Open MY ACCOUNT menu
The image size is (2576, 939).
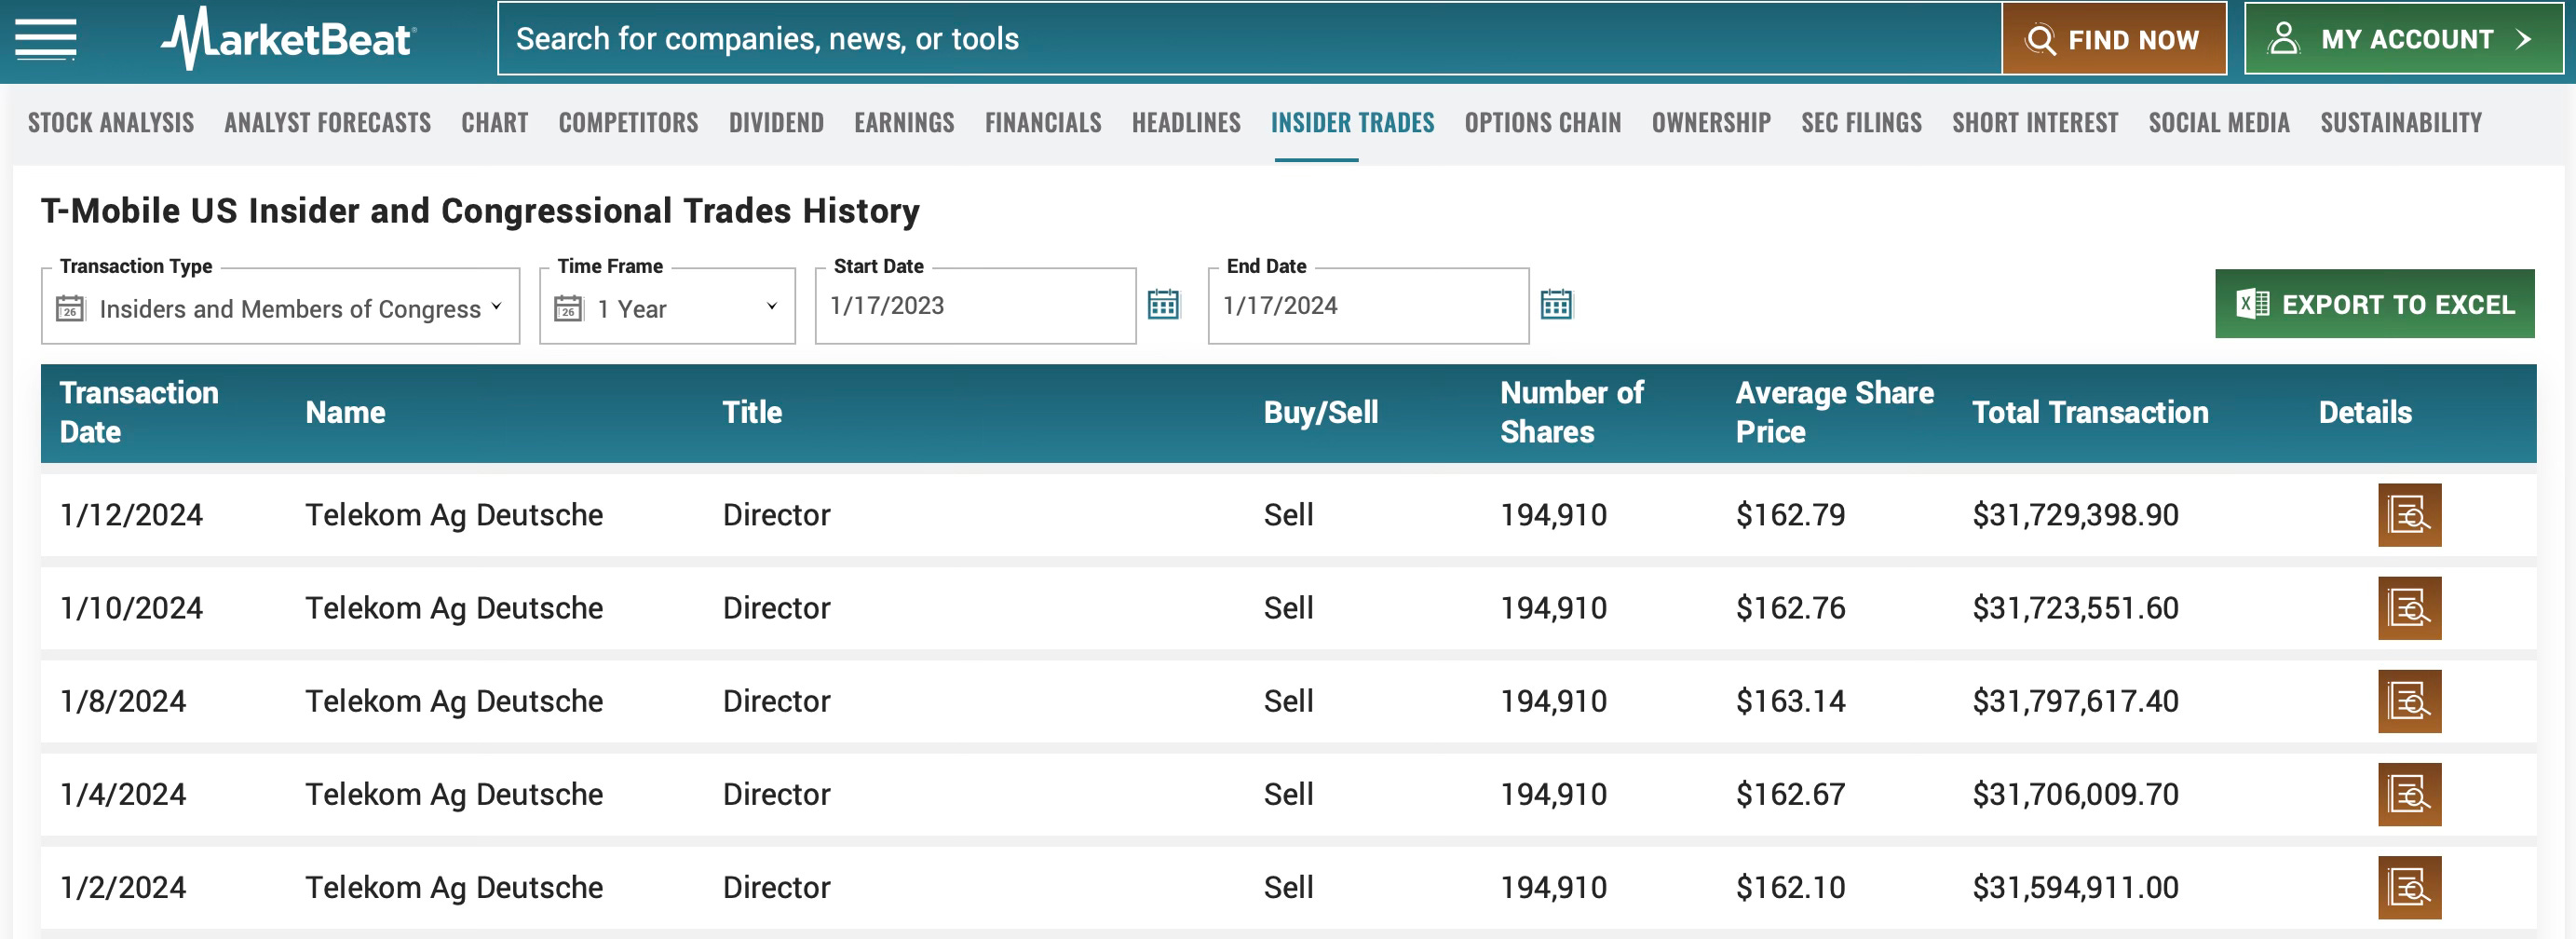pos(2404,38)
